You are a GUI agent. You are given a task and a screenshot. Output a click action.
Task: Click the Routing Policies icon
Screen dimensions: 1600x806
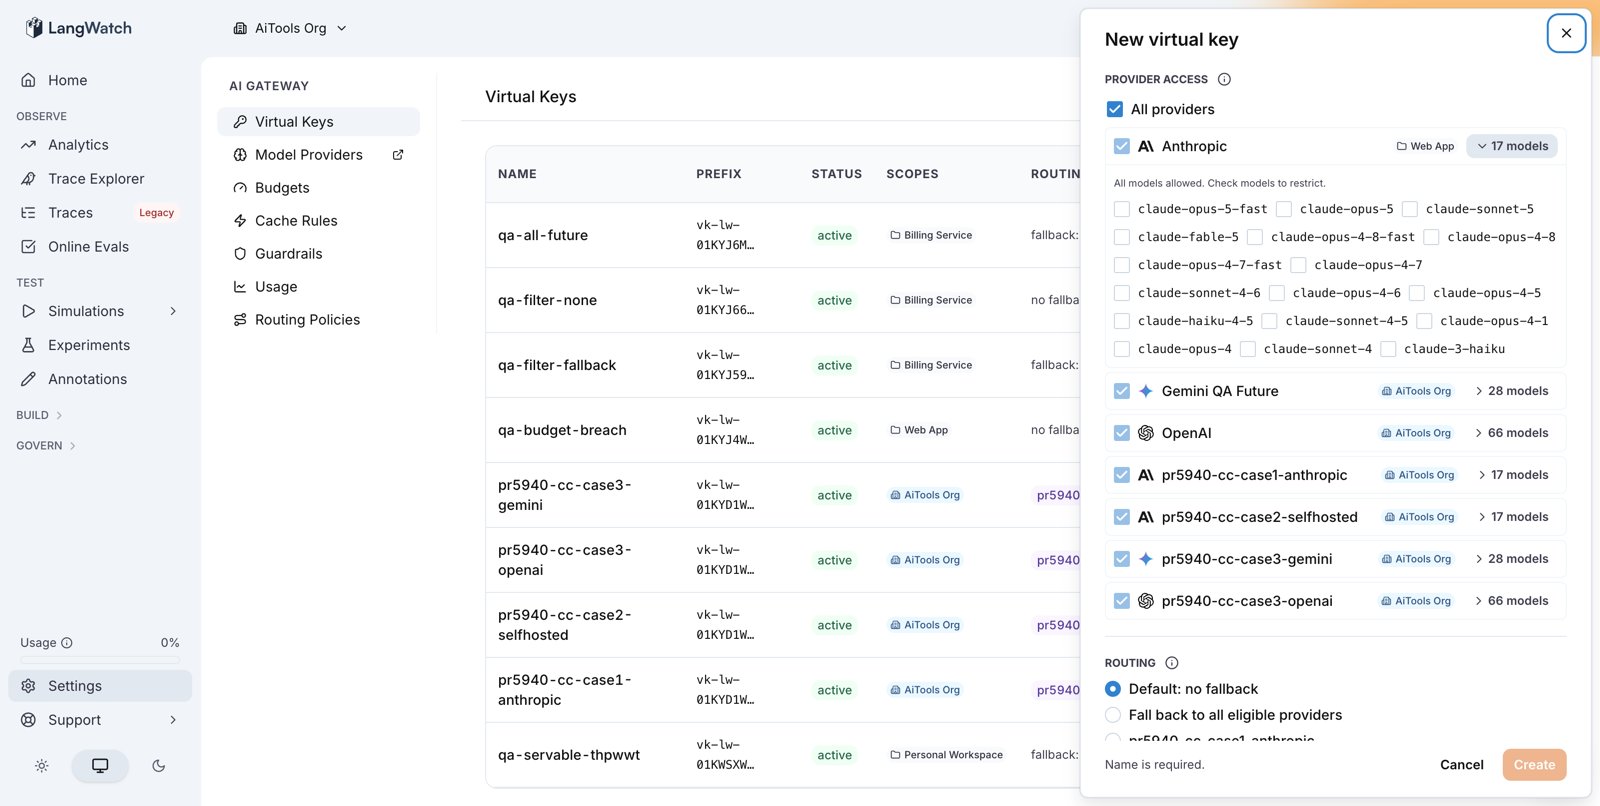coord(240,320)
